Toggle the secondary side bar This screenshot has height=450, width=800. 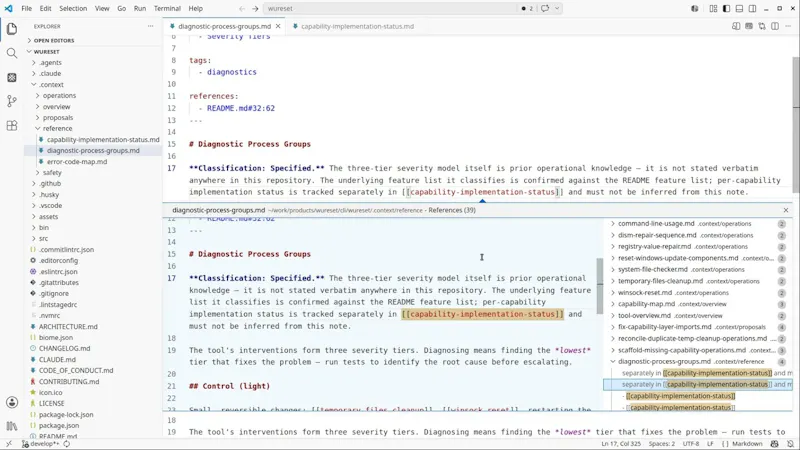coord(753,8)
